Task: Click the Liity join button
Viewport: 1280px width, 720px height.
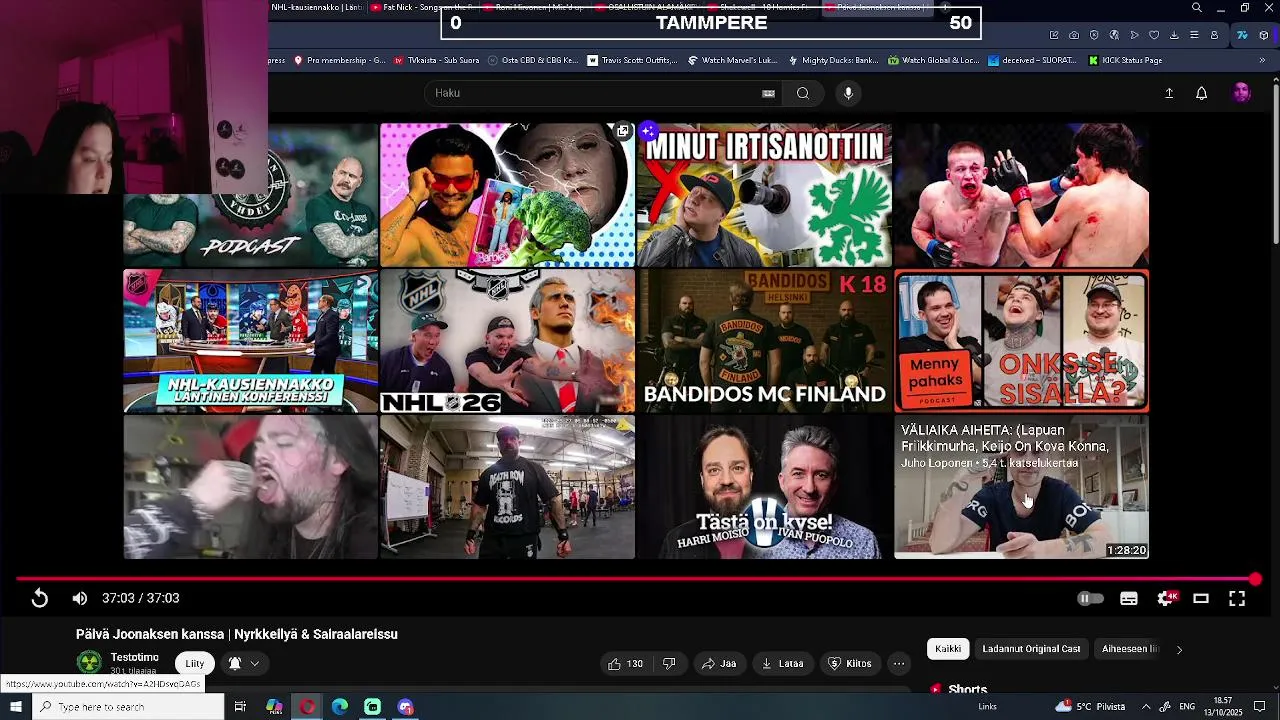Action: 195,663
